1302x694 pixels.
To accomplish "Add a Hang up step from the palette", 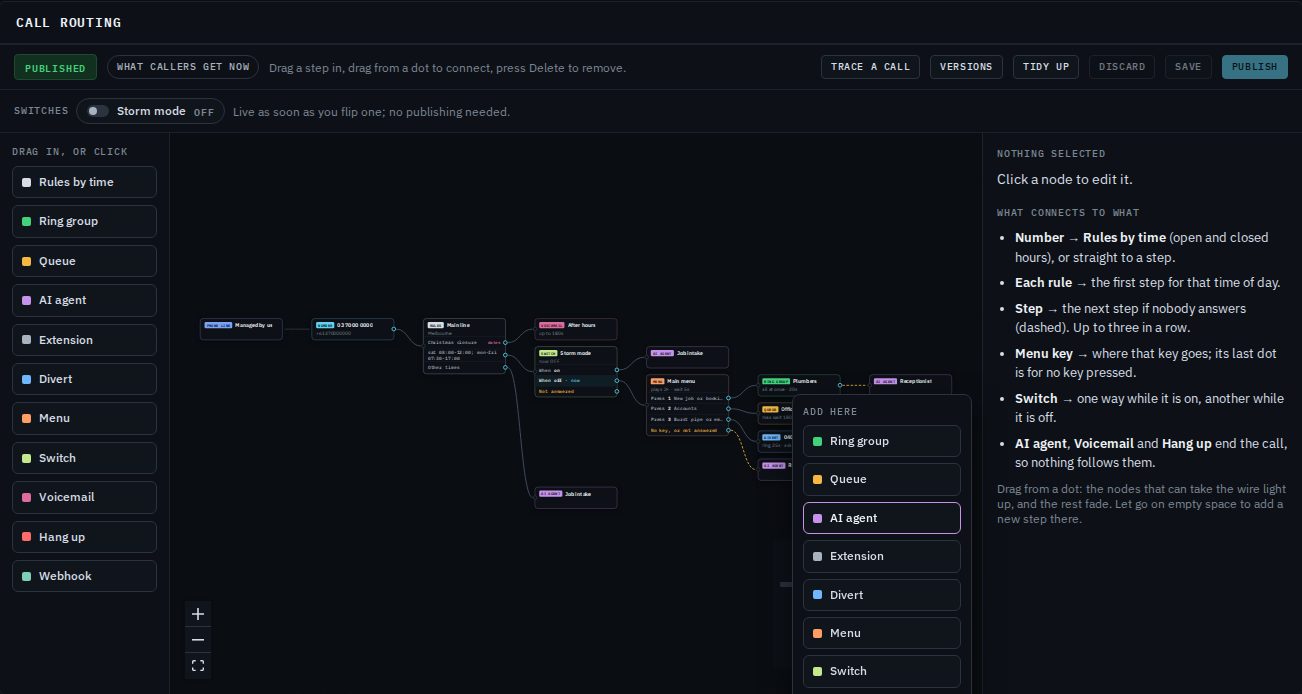I will tap(84, 537).
